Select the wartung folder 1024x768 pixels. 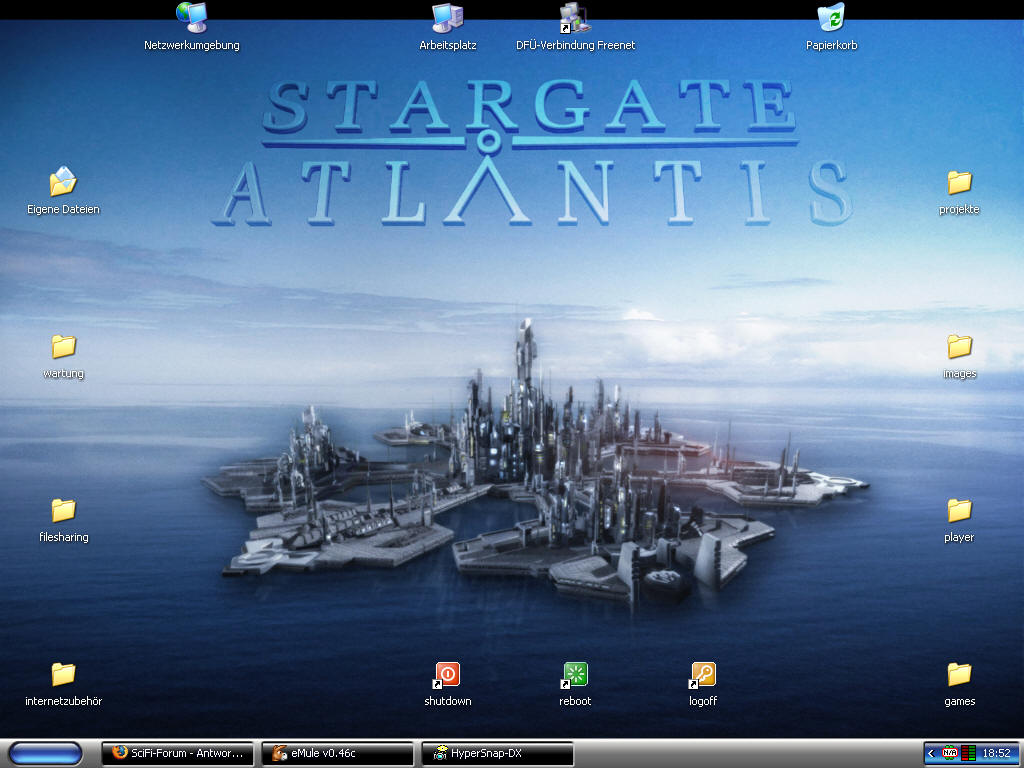[63, 347]
